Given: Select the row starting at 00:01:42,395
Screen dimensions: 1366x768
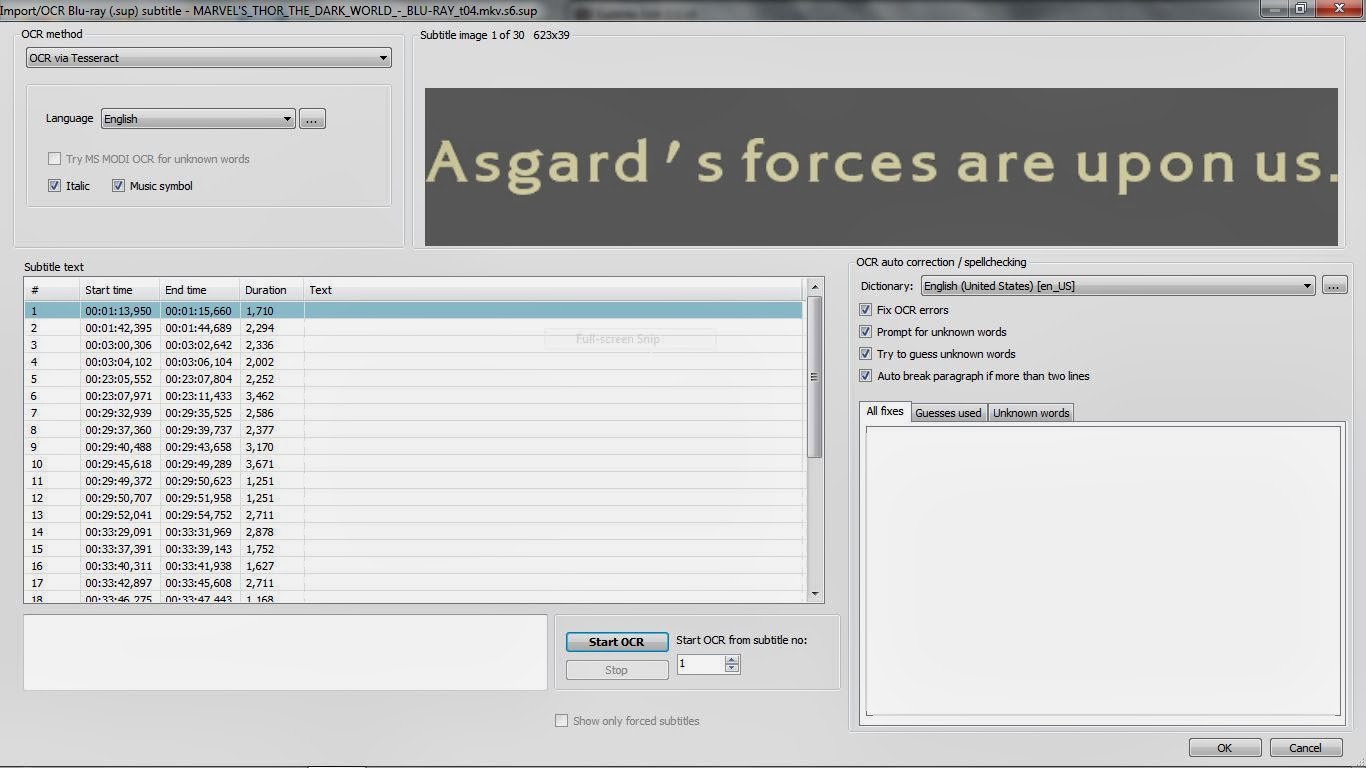Looking at the screenshot, I should click(x=413, y=328).
